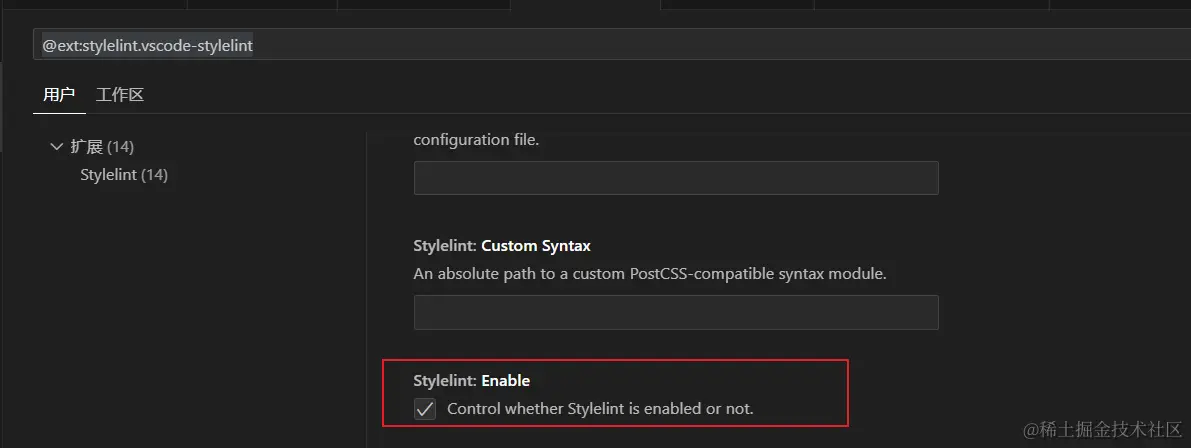Viewport: 1191px width, 448px height.
Task: Select Stylelint (14) in the settings tree
Action: click(x=123, y=175)
